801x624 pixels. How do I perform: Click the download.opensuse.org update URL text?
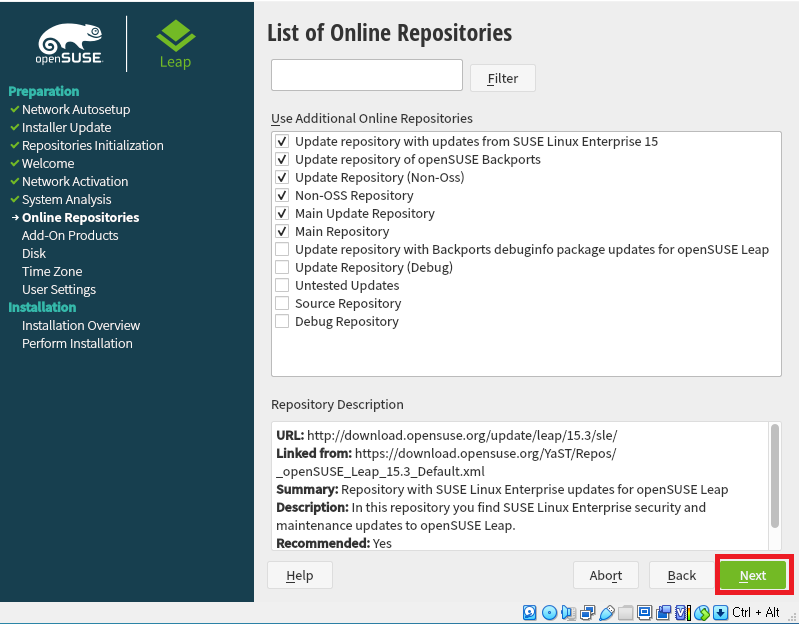click(462, 436)
